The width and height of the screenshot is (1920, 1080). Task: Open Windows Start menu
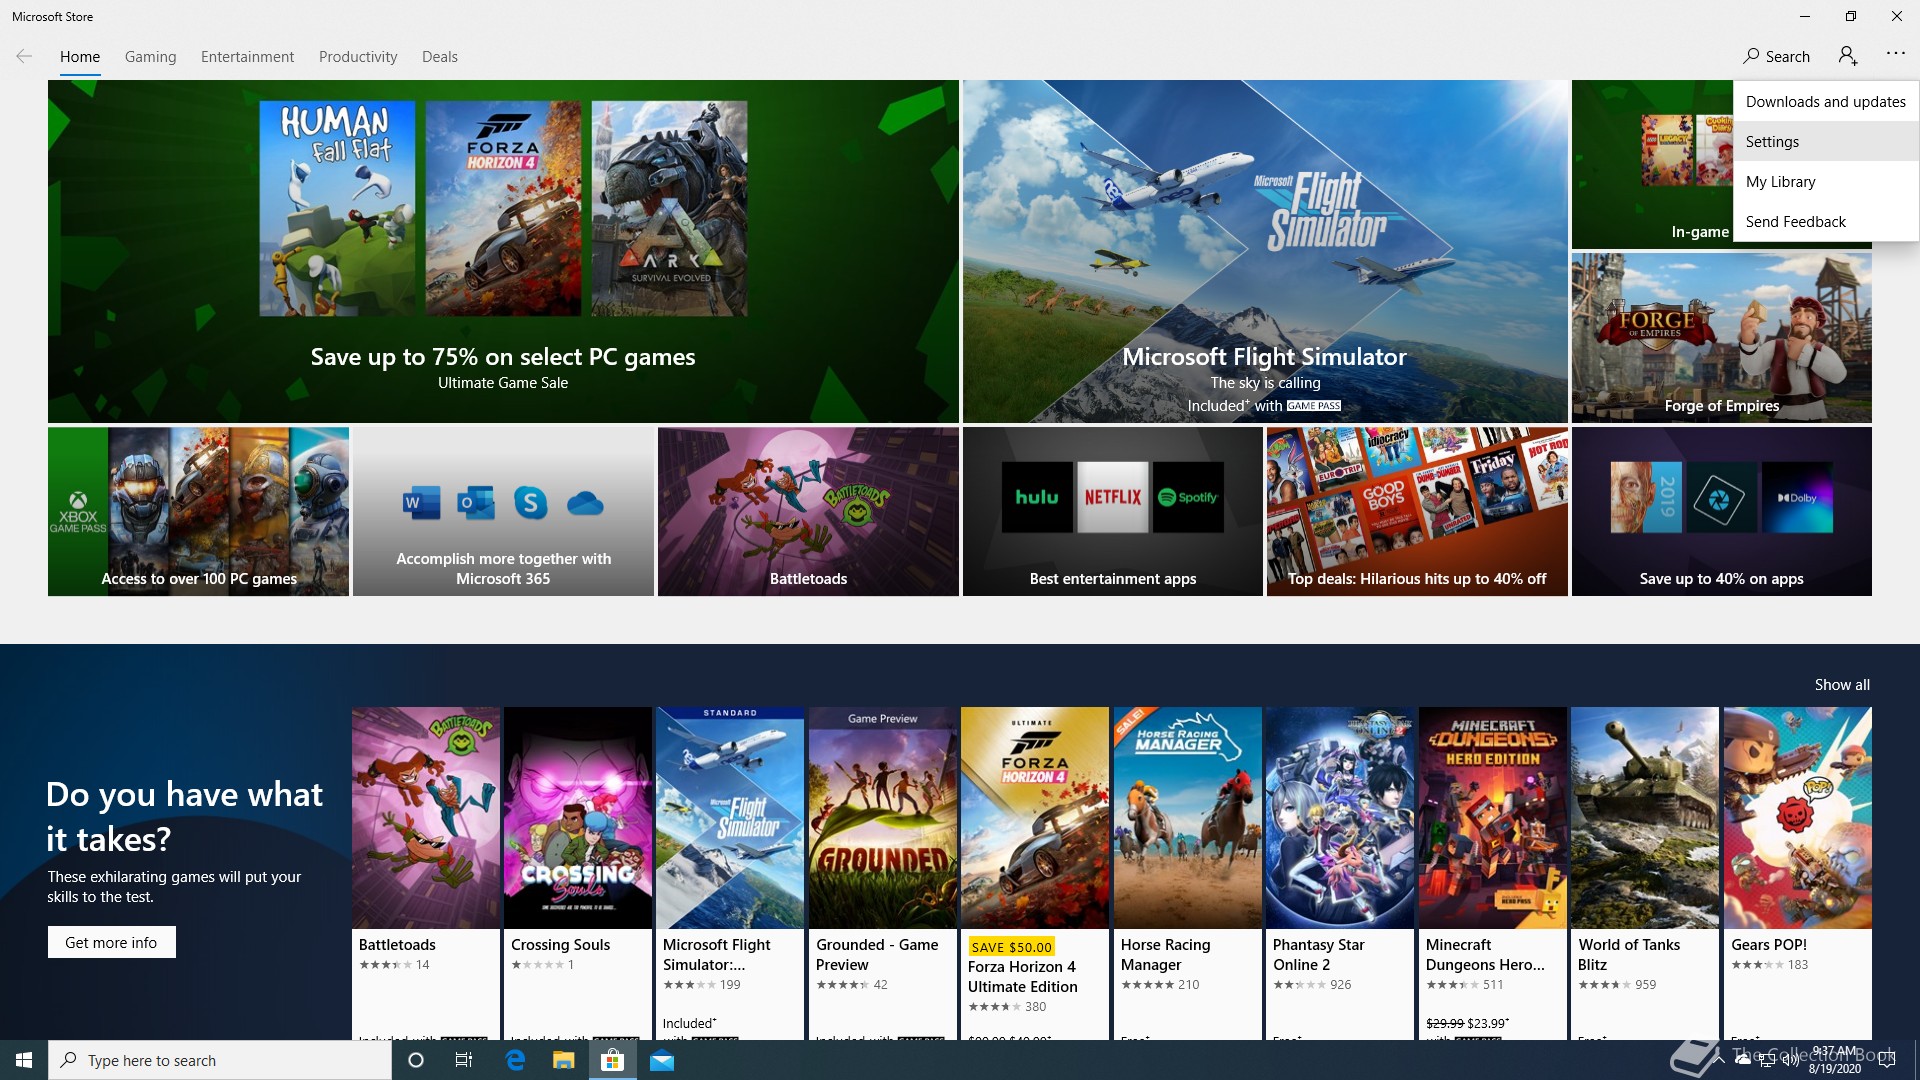tap(24, 1060)
